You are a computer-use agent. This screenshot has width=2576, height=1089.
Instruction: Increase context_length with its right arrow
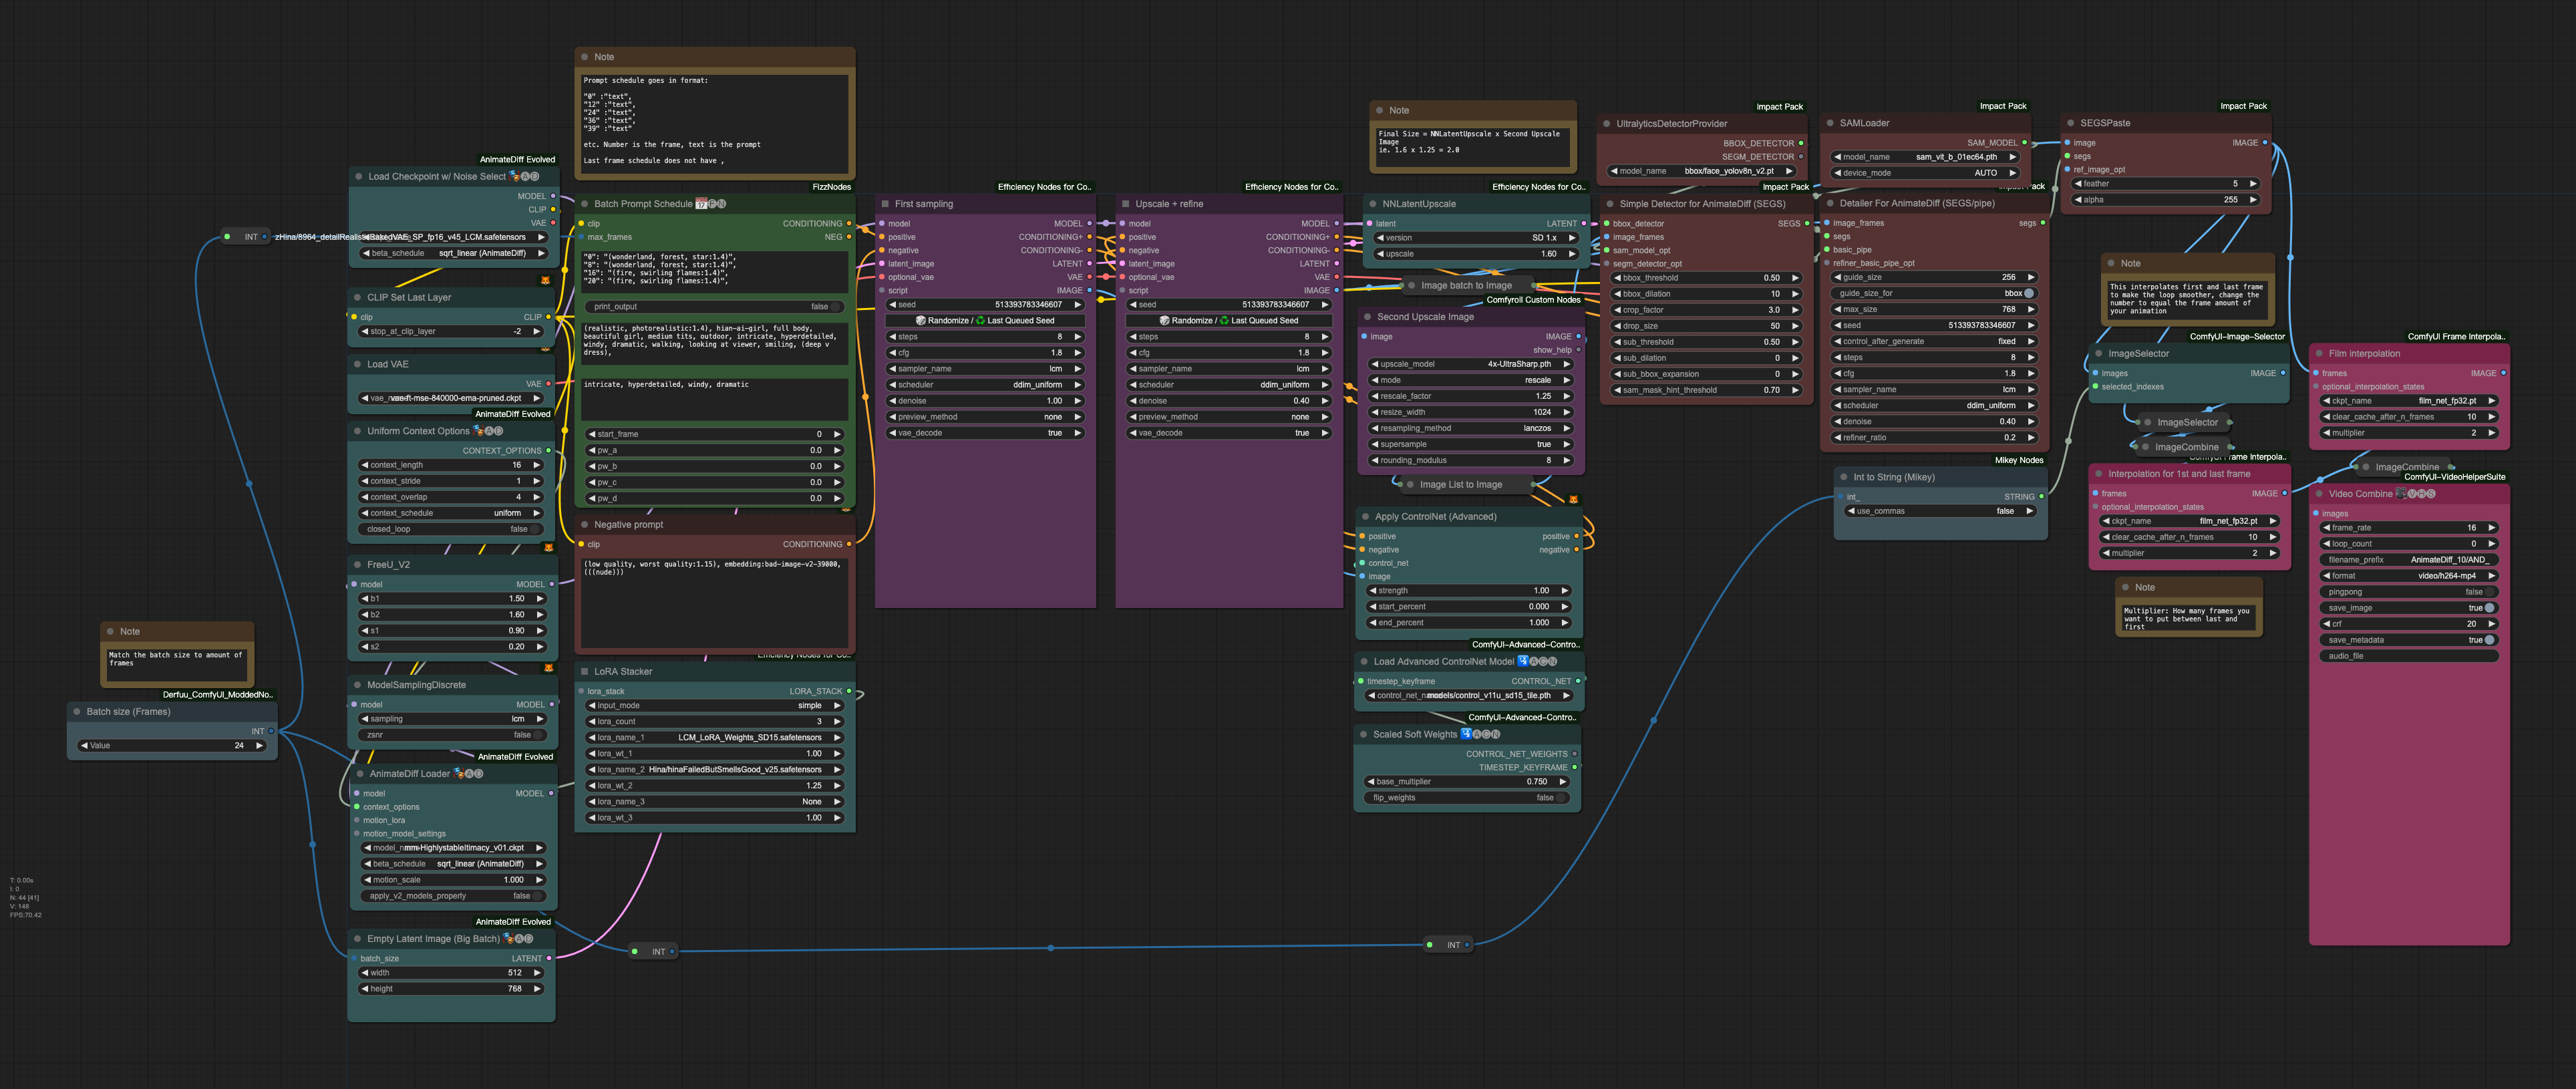tap(537, 465)
